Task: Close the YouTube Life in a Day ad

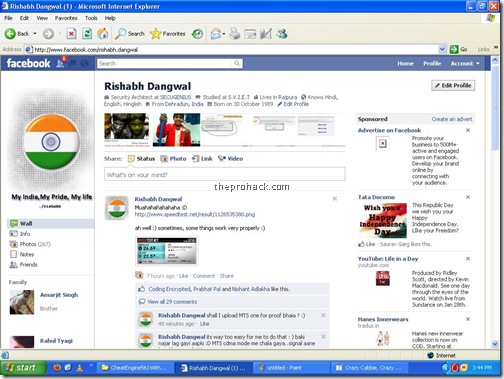Action: click(x=468, y=259)
